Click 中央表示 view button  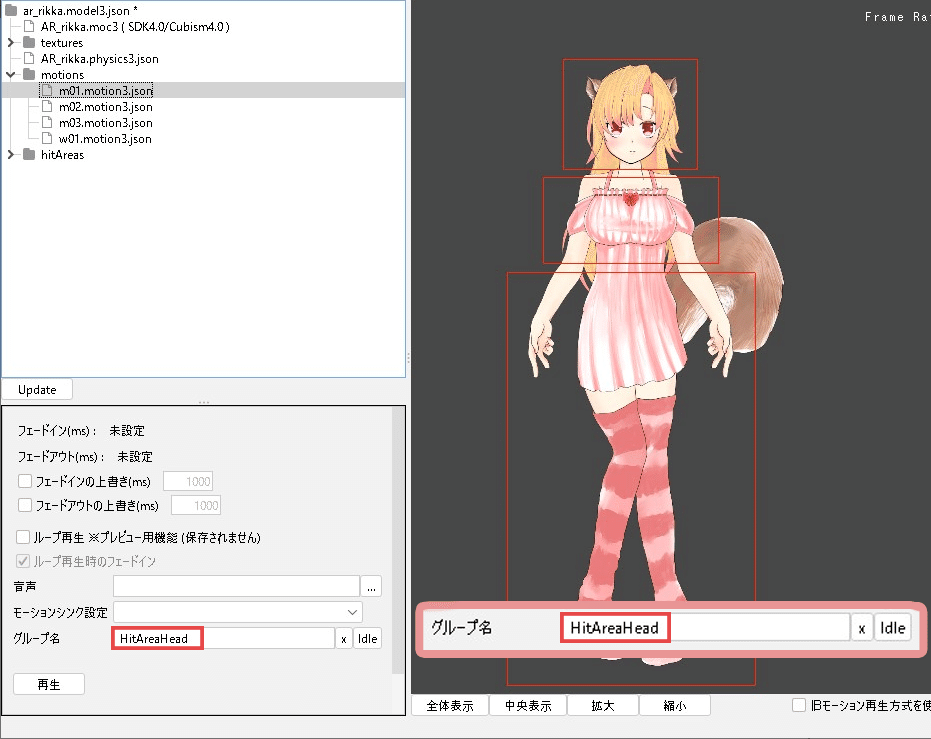(528, 706)
